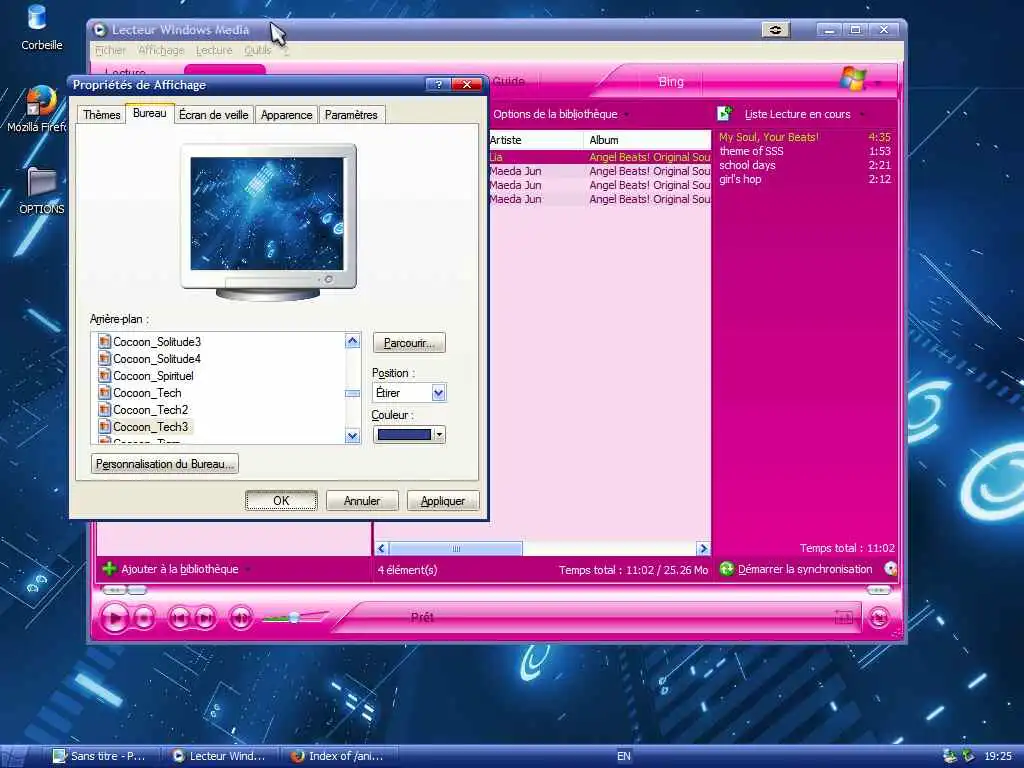Click the network tray icon in taskbar
This screenshot has width=1024, height=768.
pos(950,756)
